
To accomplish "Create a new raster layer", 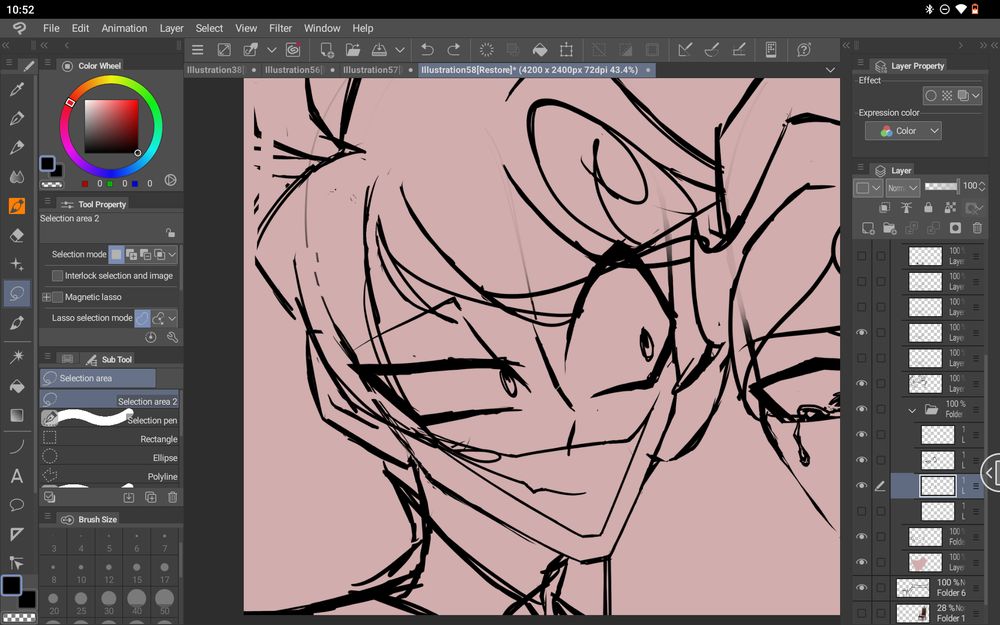I will (x=868, y=228).
